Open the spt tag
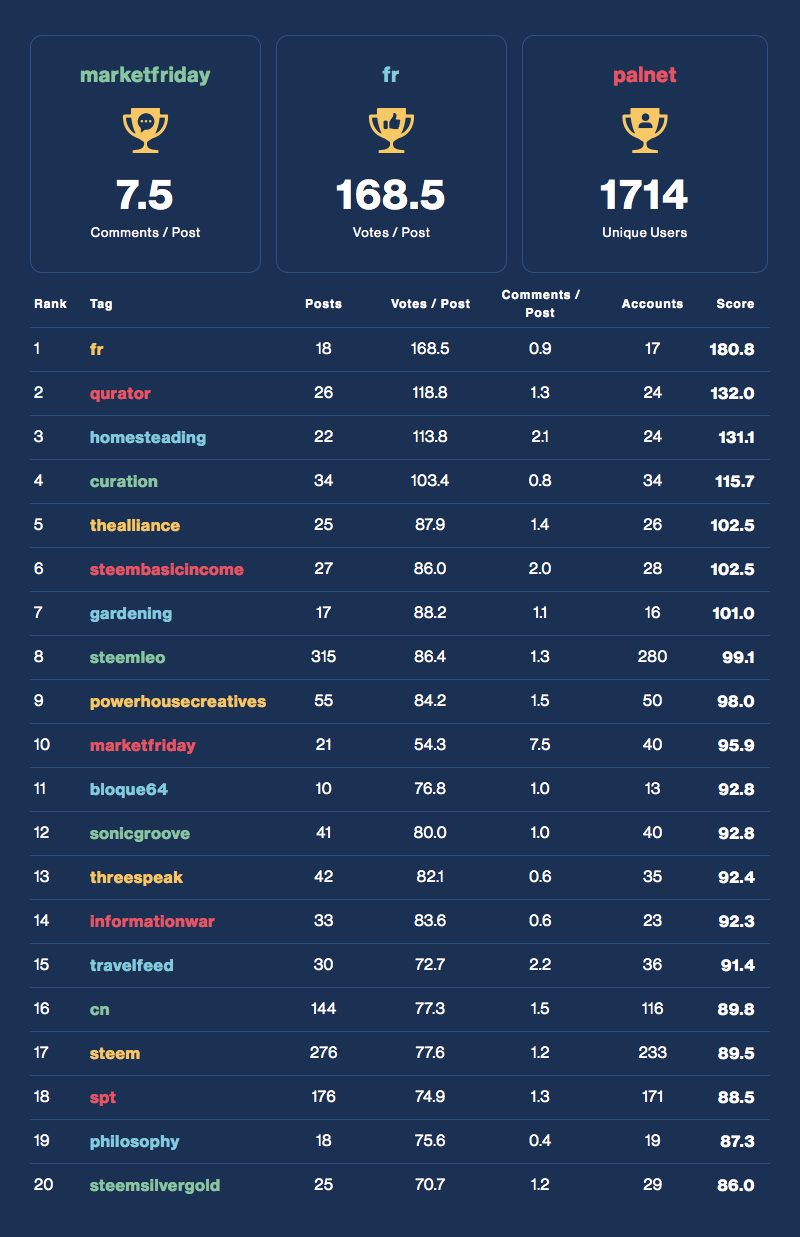The width and height of the screenshot is (800, 1237). [103, 1097]
